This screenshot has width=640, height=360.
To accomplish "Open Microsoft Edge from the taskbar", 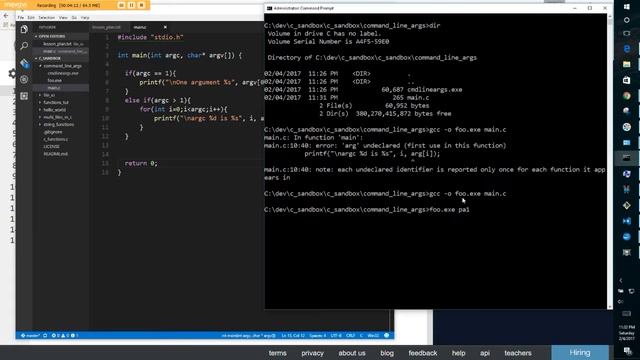I will pos(627,49).
